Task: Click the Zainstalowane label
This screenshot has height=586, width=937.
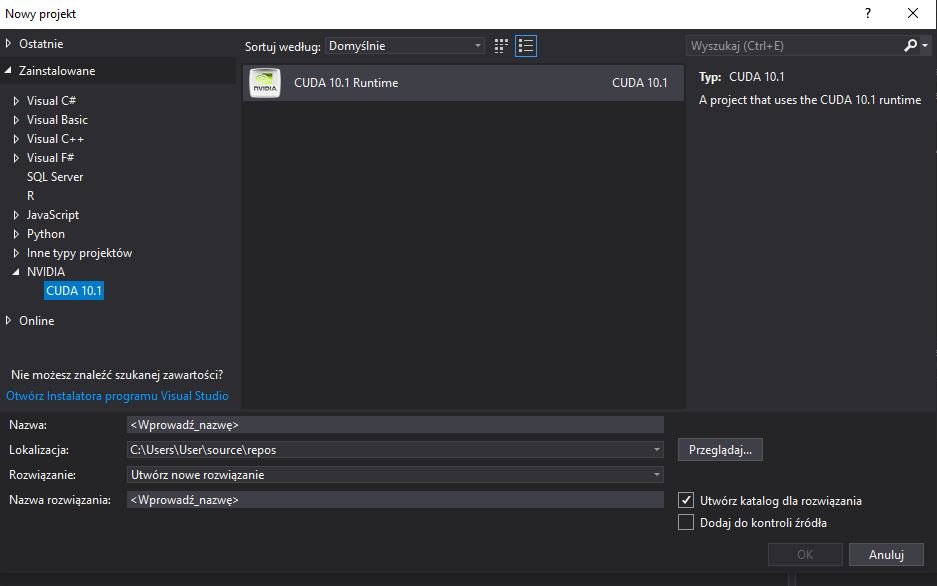Action: (57, 70)
